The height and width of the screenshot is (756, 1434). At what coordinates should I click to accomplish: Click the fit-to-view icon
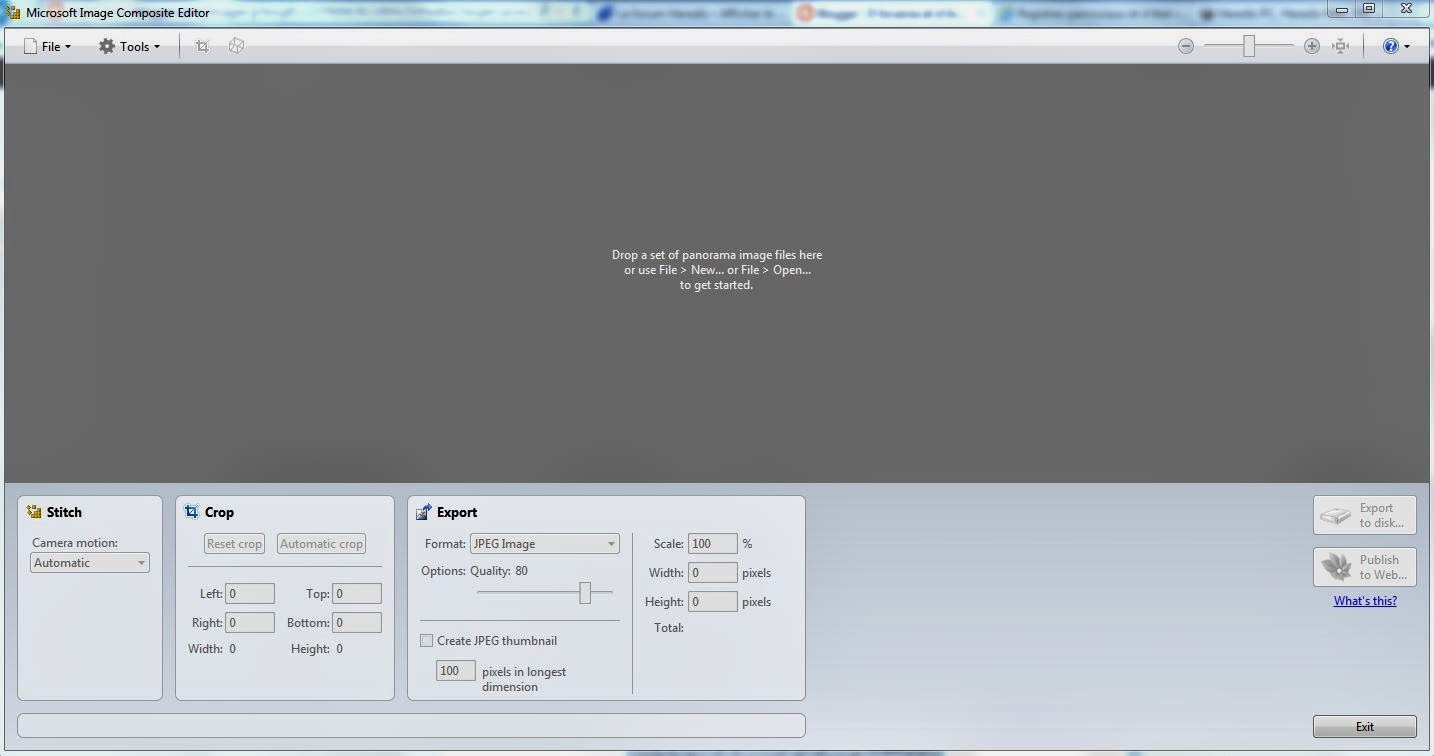pos(1341,45)
